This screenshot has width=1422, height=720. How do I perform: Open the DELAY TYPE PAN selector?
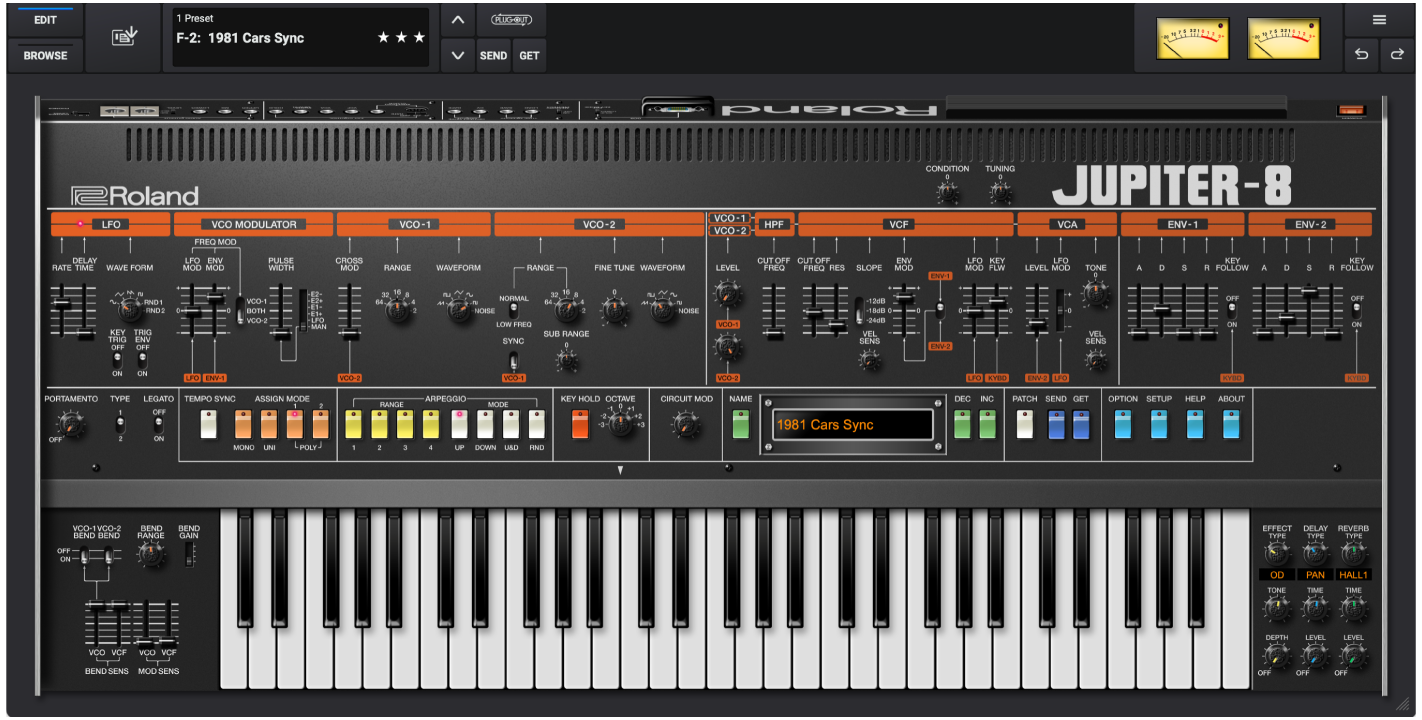1315,575
